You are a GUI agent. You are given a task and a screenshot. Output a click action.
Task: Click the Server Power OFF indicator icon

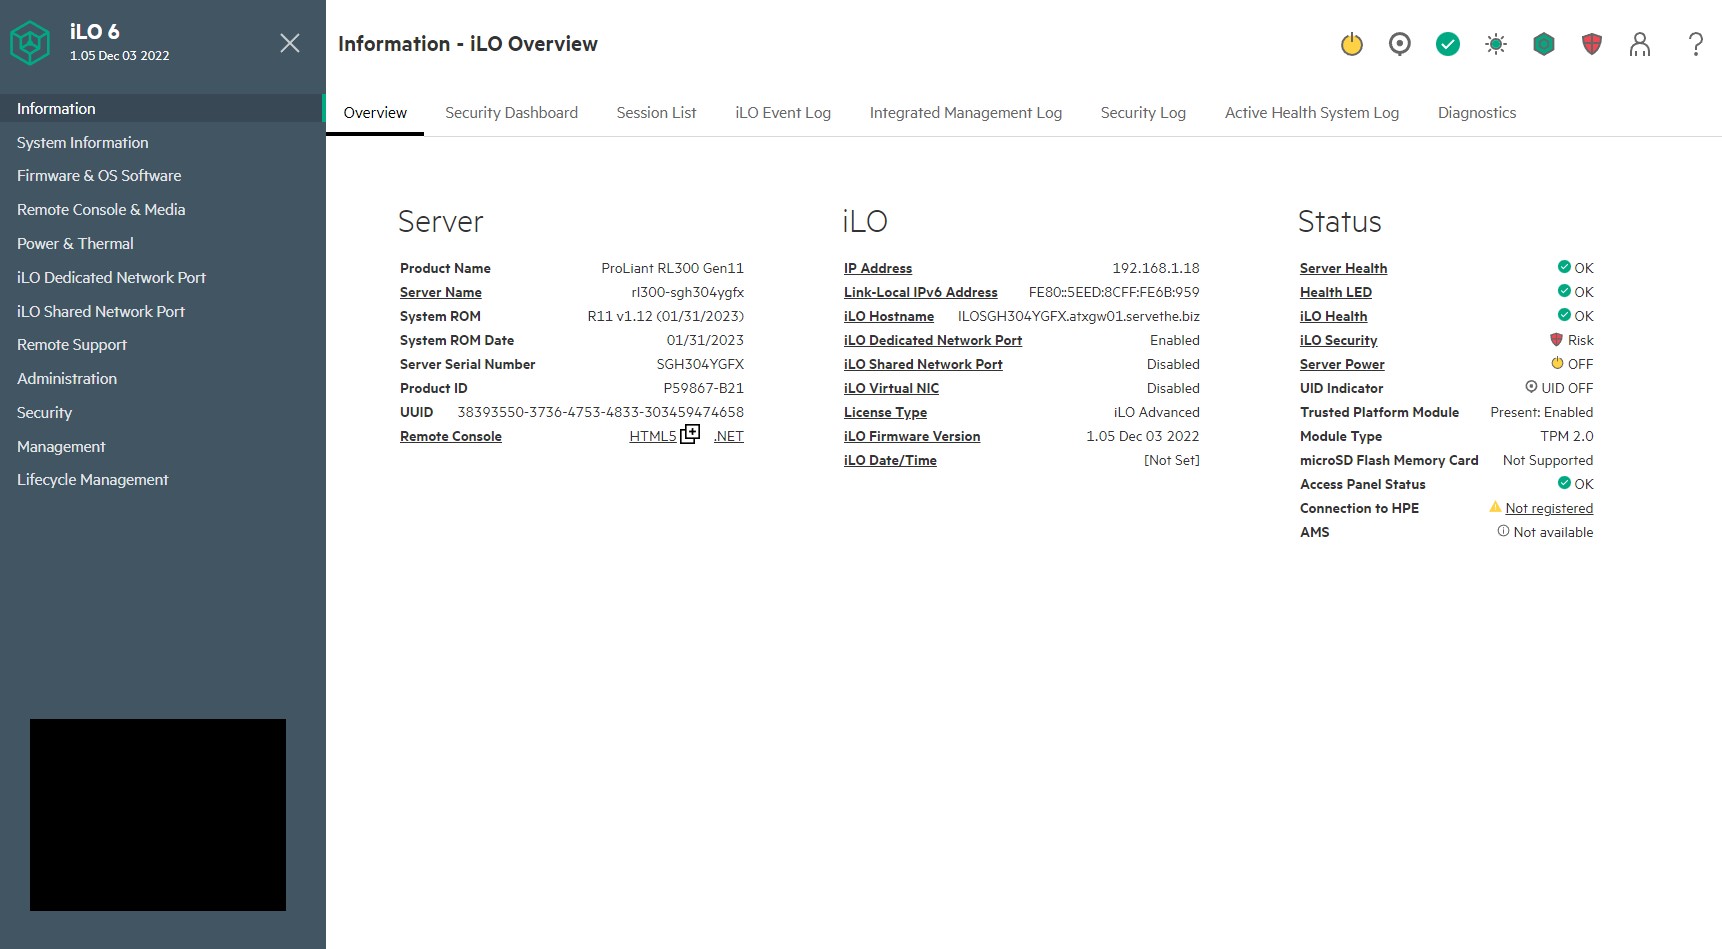click(x=1557, y=363)
